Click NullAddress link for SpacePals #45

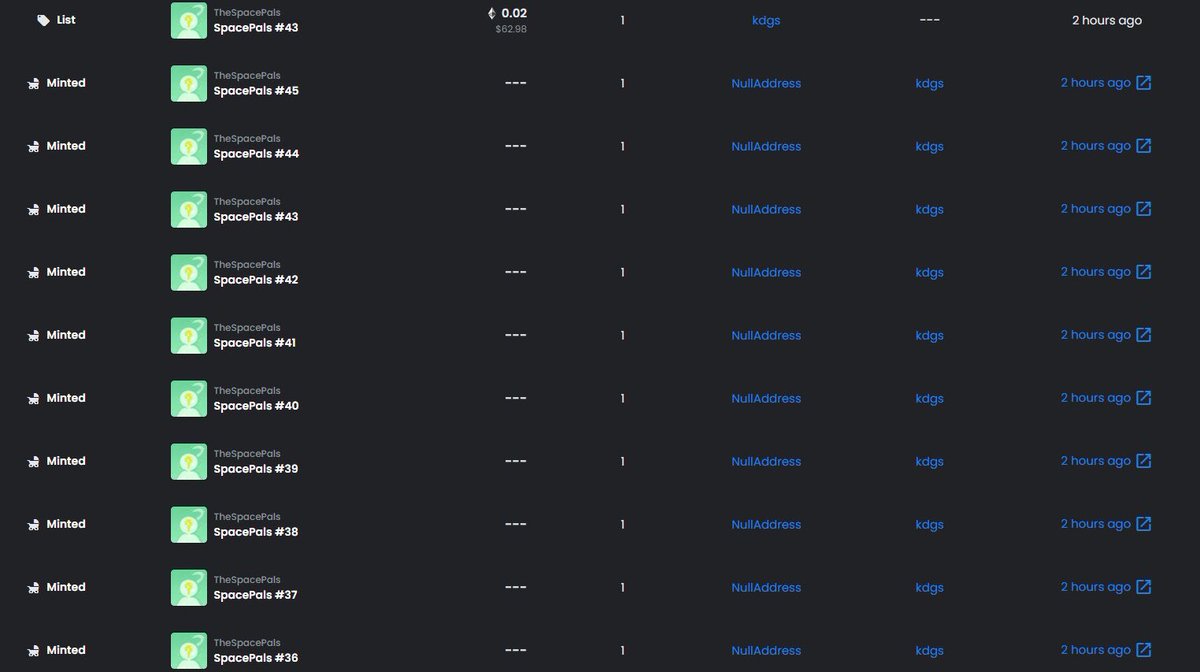766,84
